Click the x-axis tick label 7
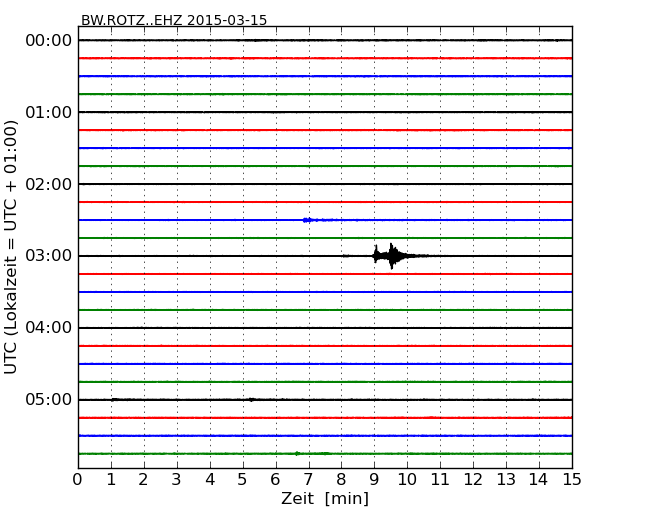 308,480
